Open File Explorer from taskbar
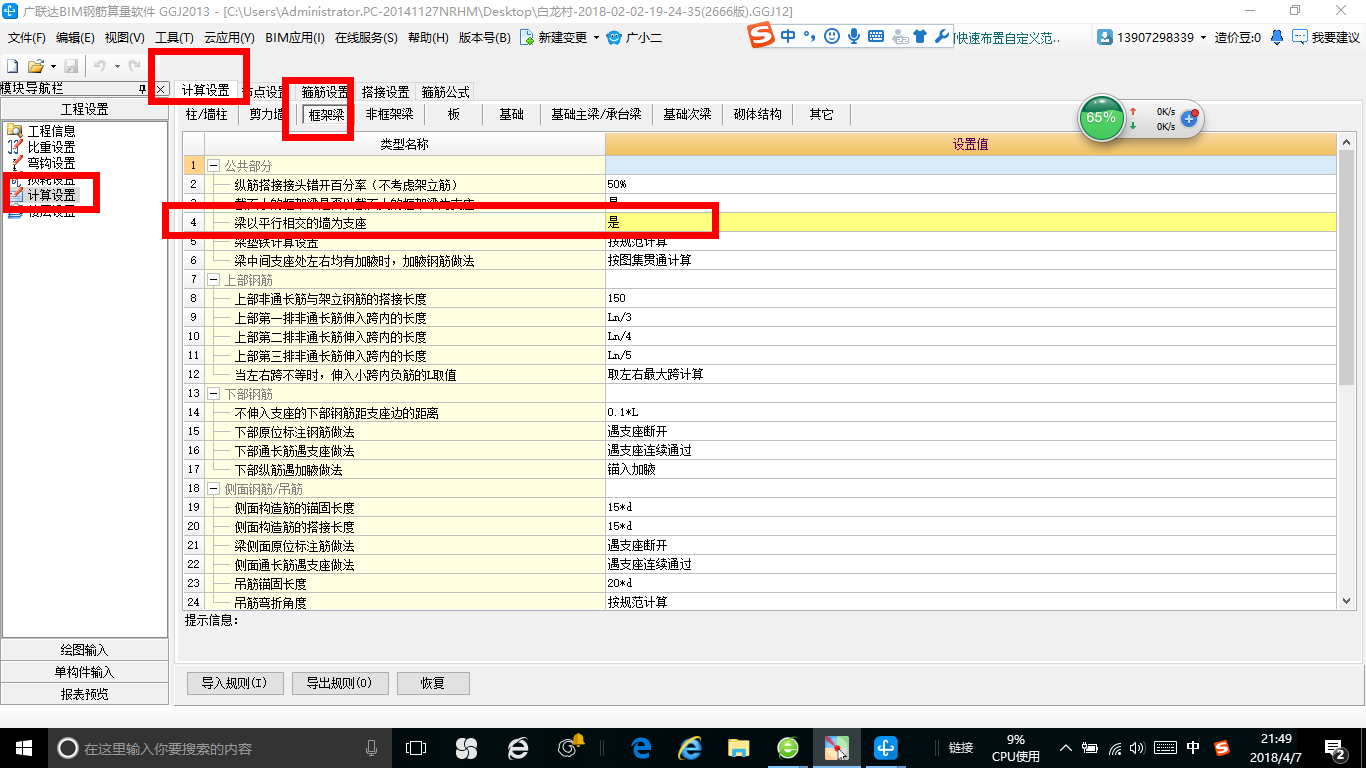Screen dimensions: 1366x768 (x=739, y=747)
